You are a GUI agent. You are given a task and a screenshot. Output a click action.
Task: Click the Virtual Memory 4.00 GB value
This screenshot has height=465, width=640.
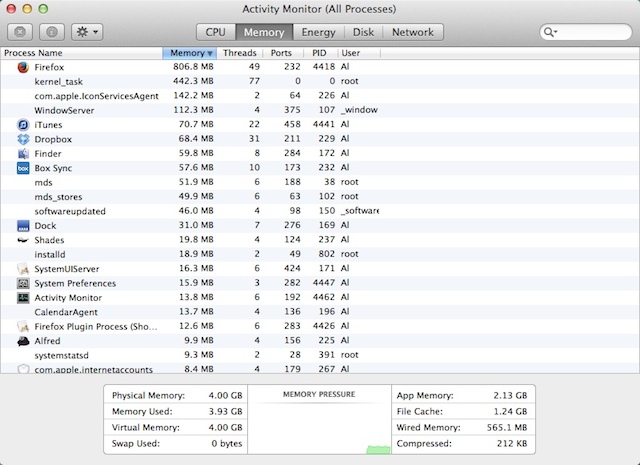225,427
